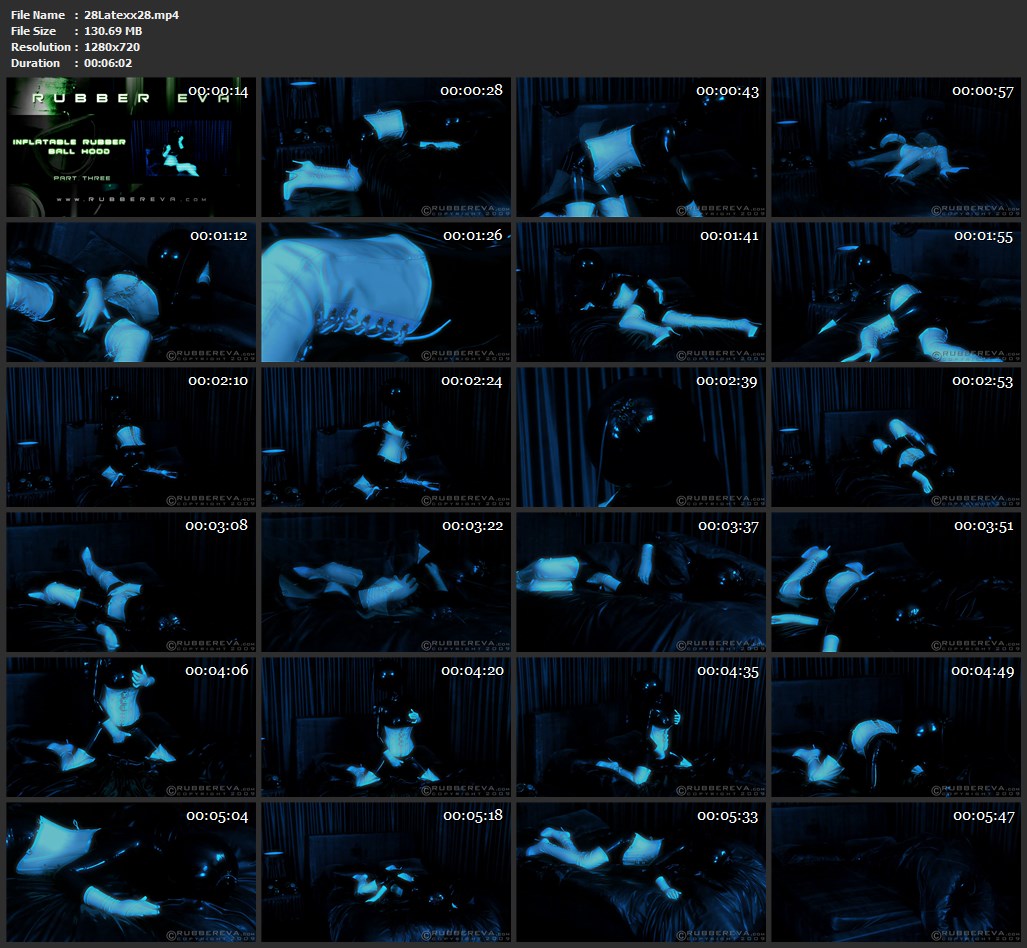1027x948 pixels.
Task: Click the frame marked 00:02:24
Action: [386, 437]
